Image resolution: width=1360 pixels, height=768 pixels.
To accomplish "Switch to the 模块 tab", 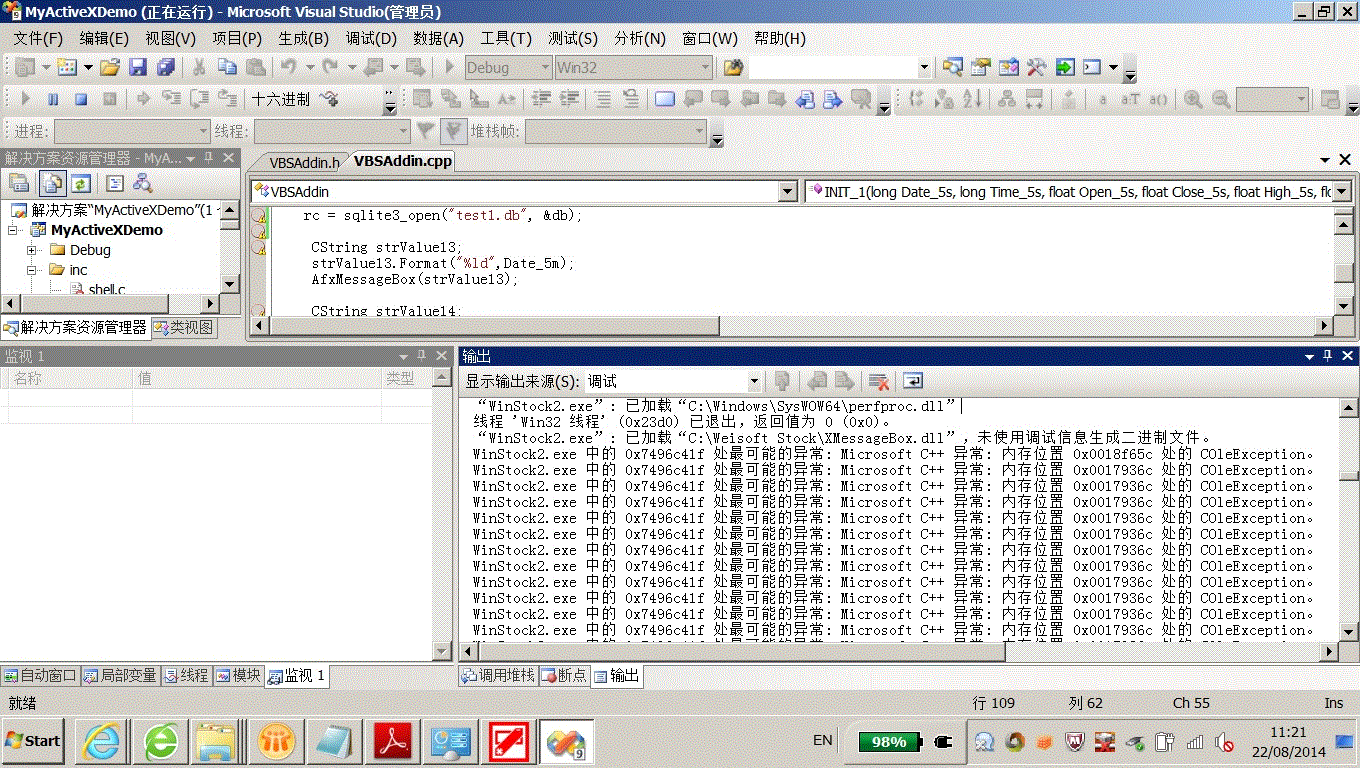I will 238,676.
